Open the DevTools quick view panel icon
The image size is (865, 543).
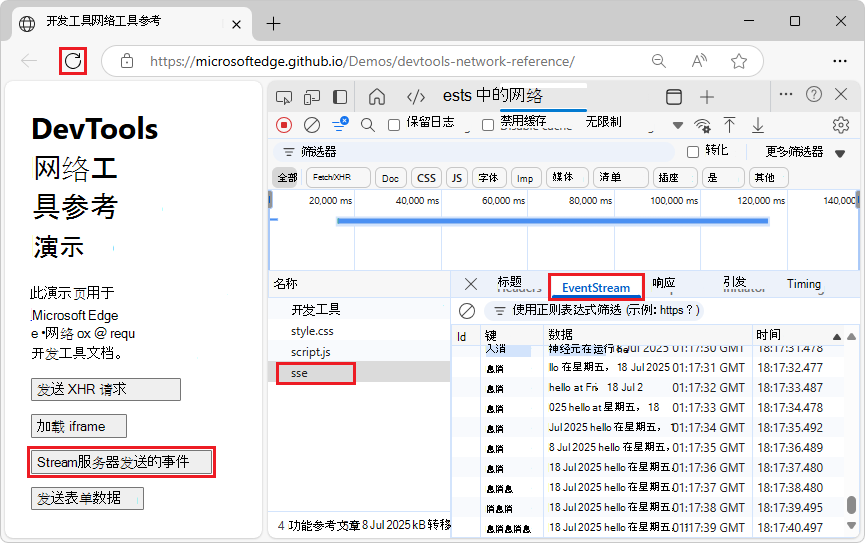tap(674, 97)
